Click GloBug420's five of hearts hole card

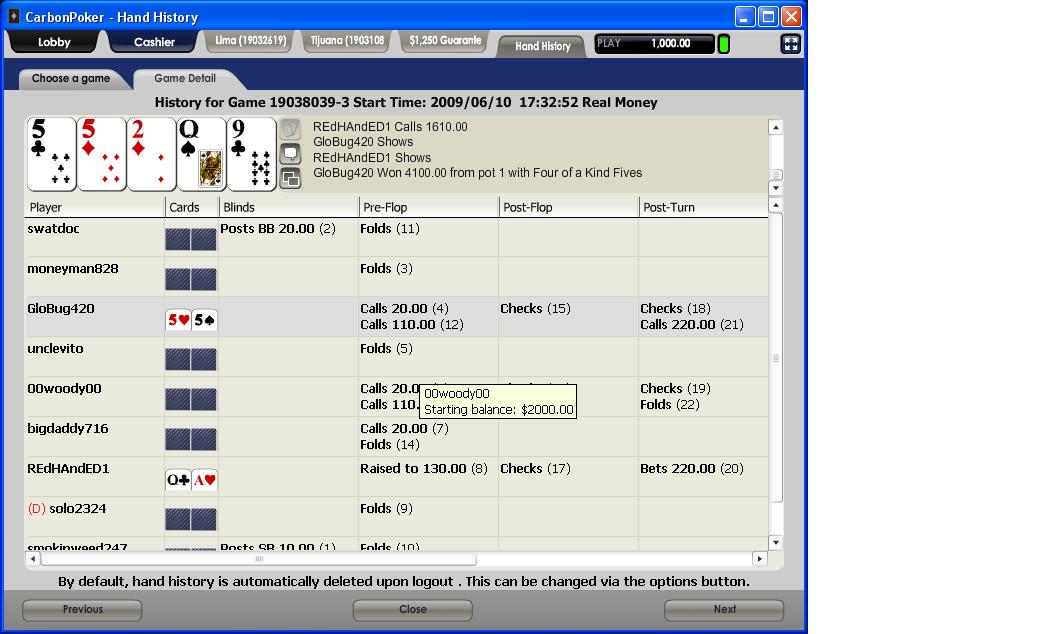click(178, 320)
